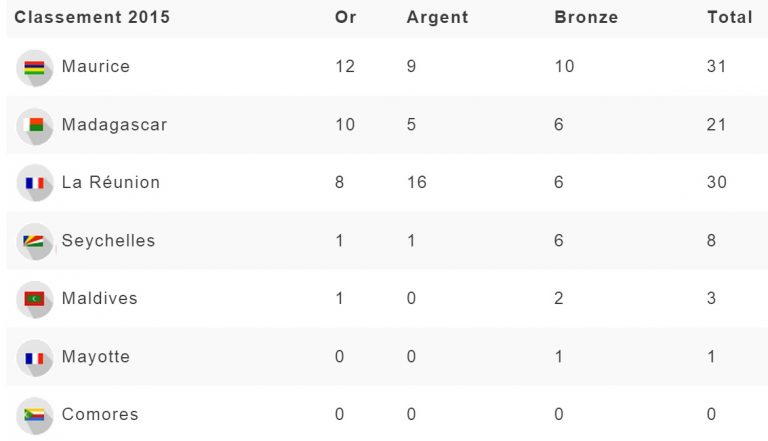
Task: Click the Seychelles flag icon
Action: [35, 241]
